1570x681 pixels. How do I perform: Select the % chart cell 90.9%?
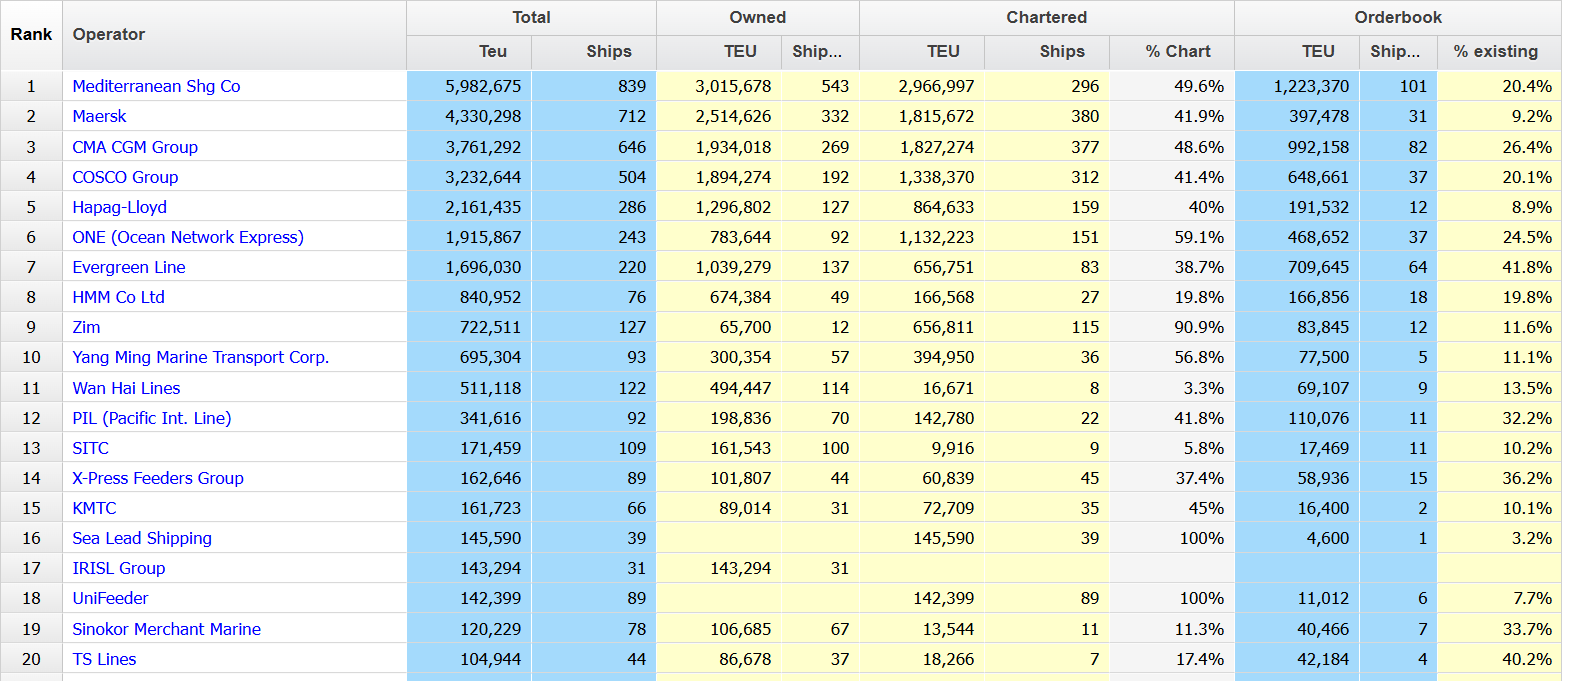point(1172,327)
